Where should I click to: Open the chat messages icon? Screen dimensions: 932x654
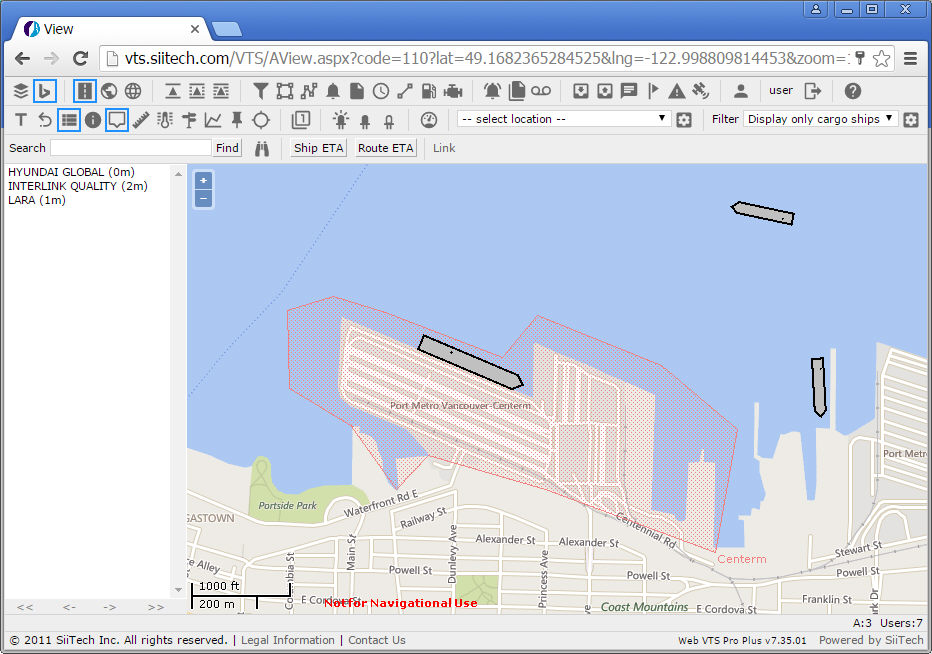629,91
